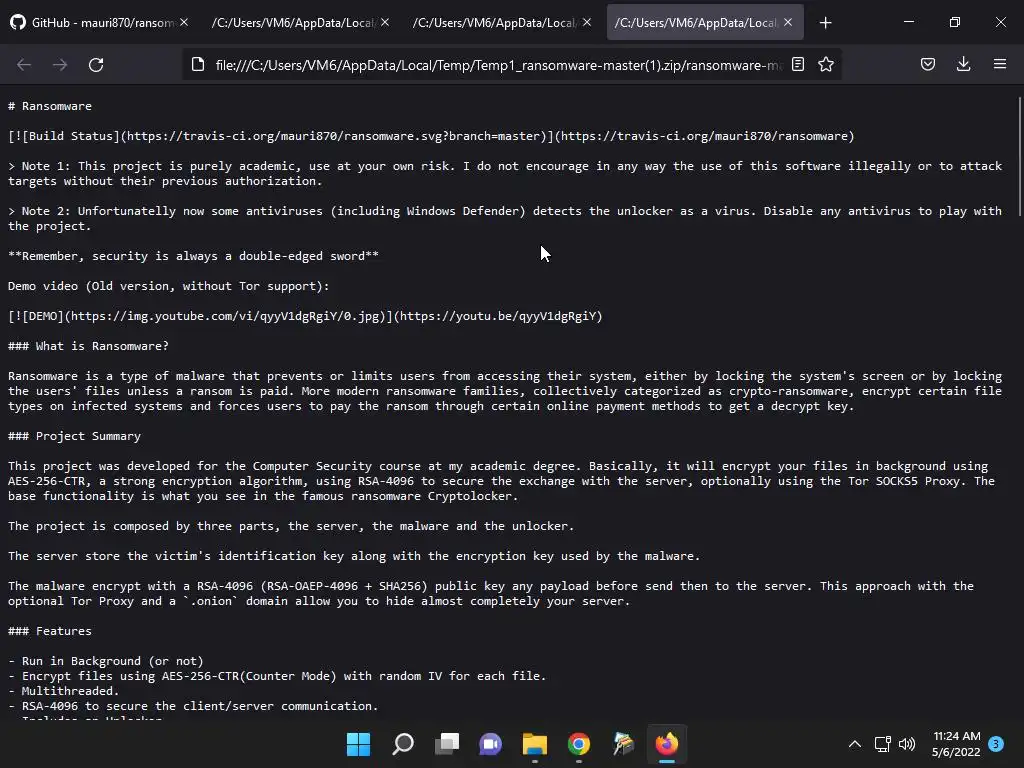Viewport: 1024px width, 768px height.
Task: Close the GitHub mauri870 tab
Action: (x=184, y=22)
